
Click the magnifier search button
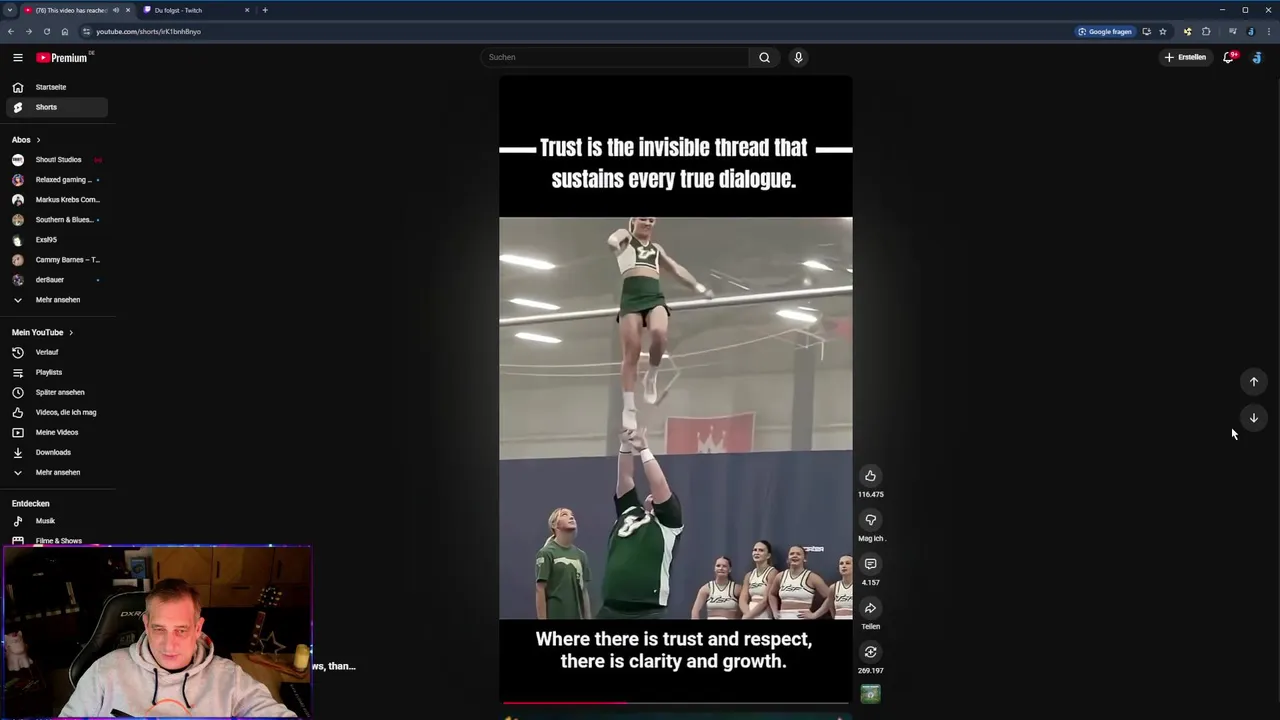click(x=765, y=57)
